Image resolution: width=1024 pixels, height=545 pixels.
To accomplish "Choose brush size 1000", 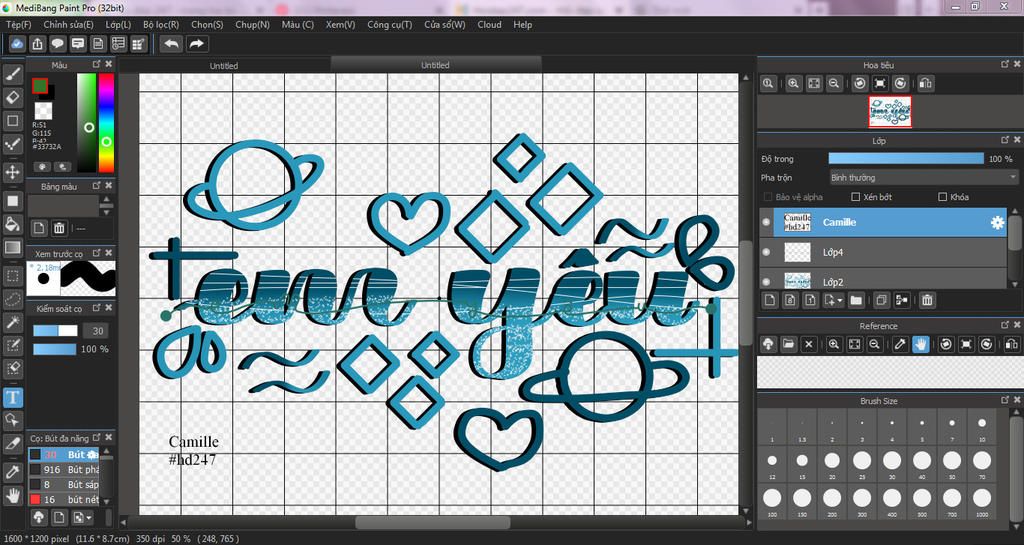I will [982, 501].
